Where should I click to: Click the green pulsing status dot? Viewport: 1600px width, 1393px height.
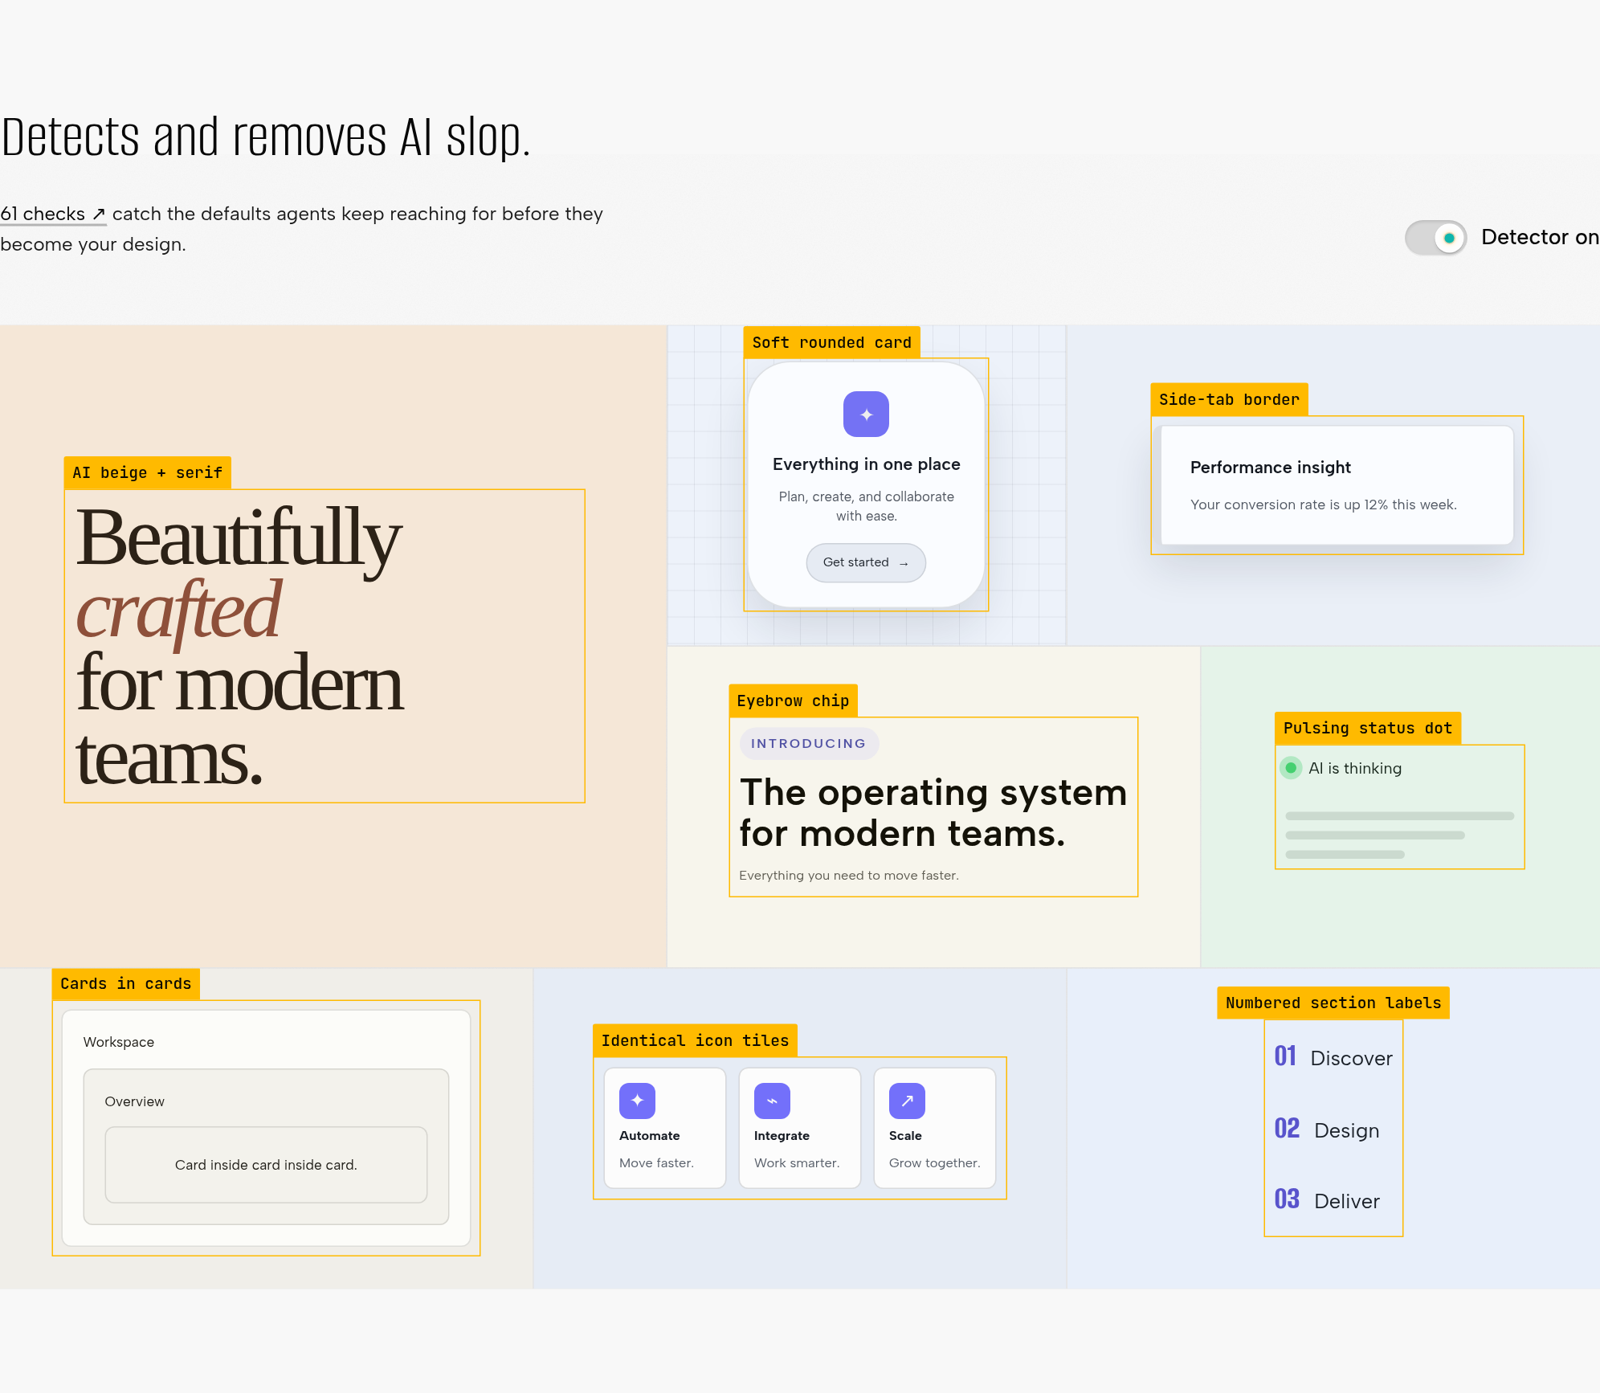tap(1291, 768)
